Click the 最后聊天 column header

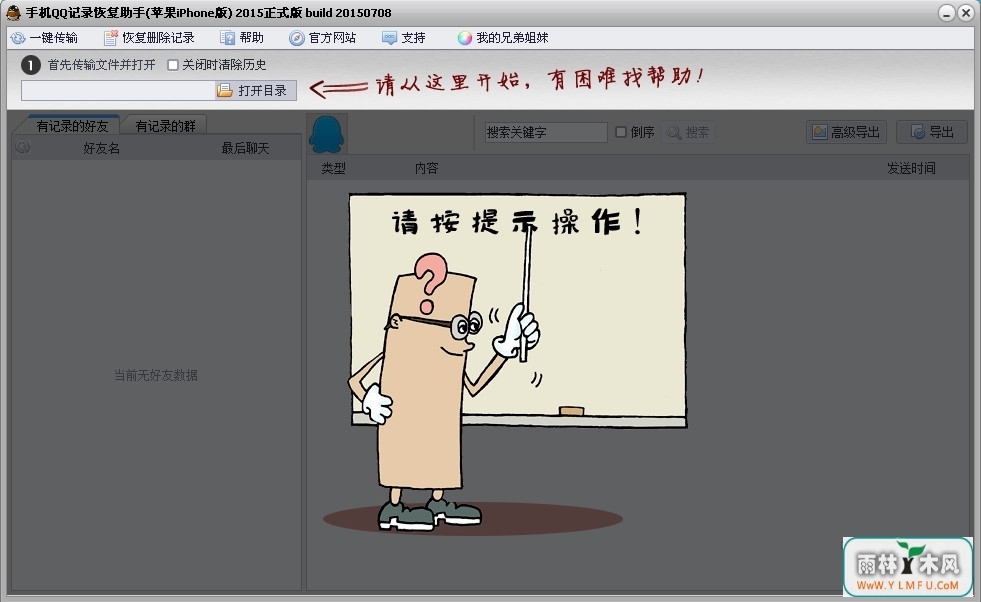[245, 148]
